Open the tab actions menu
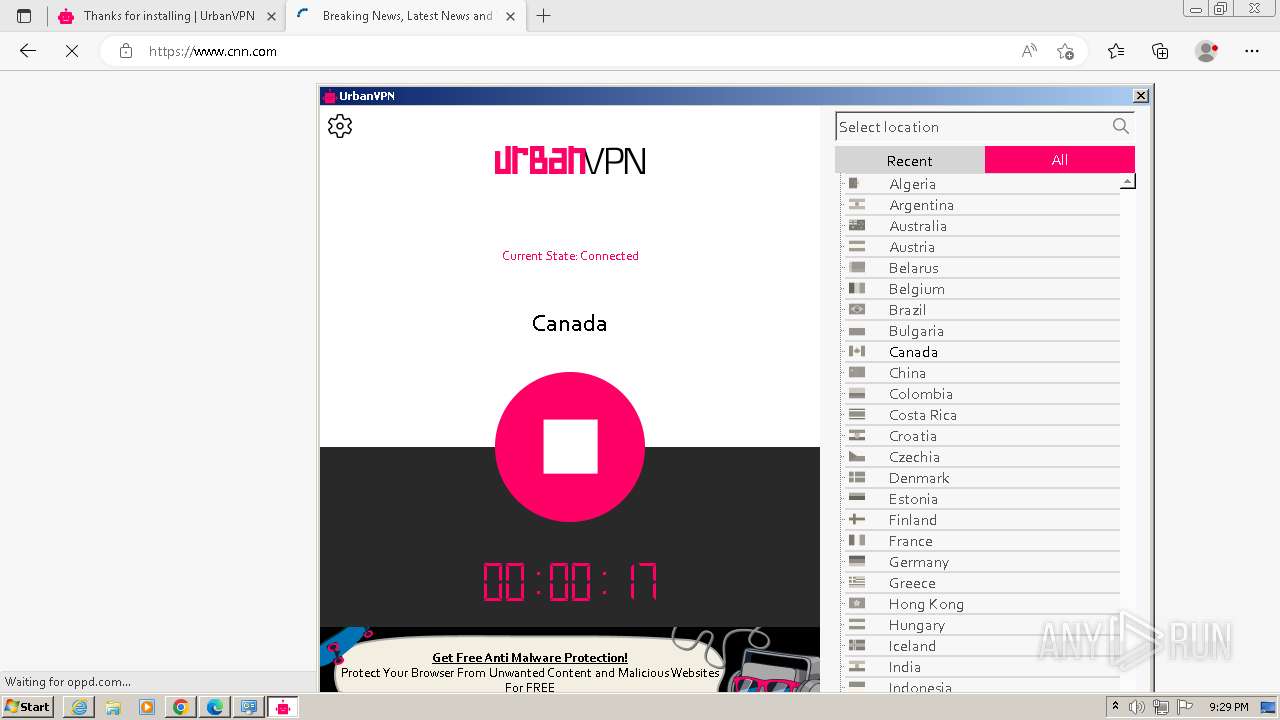Screen dimensions: 1280x720 click(24, 16)
